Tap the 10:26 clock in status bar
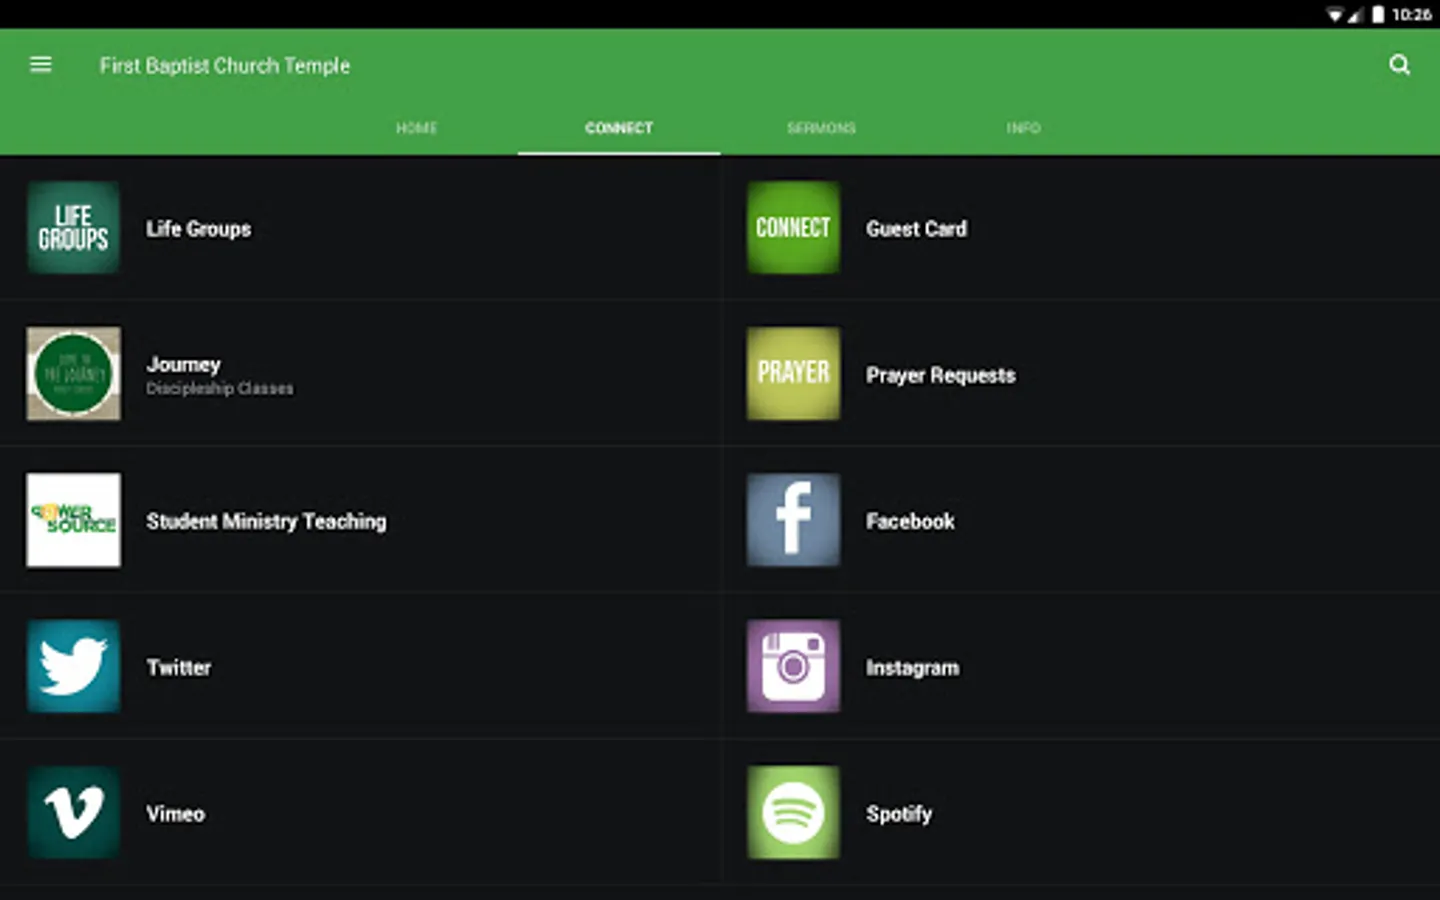The image size is (1440, 900). tap(1411, 14)
